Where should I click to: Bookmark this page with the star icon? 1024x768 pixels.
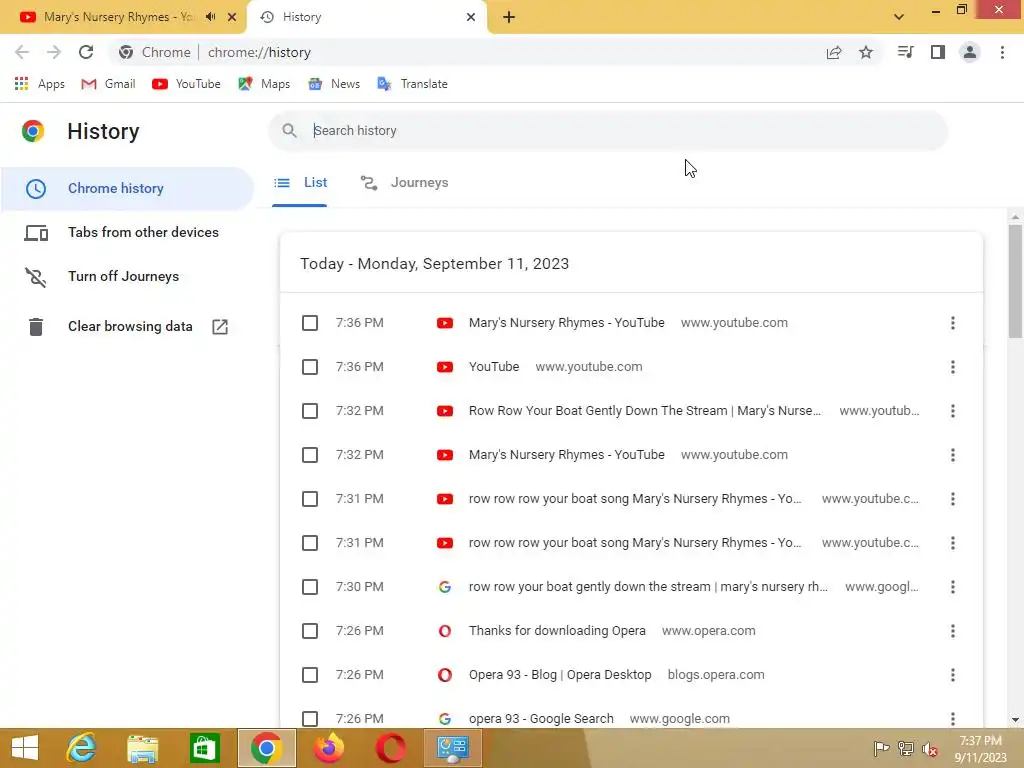click(x=866, y=52)
